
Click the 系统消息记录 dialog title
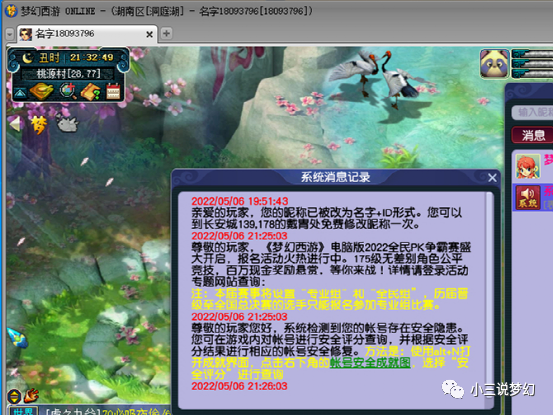point(335,177)
